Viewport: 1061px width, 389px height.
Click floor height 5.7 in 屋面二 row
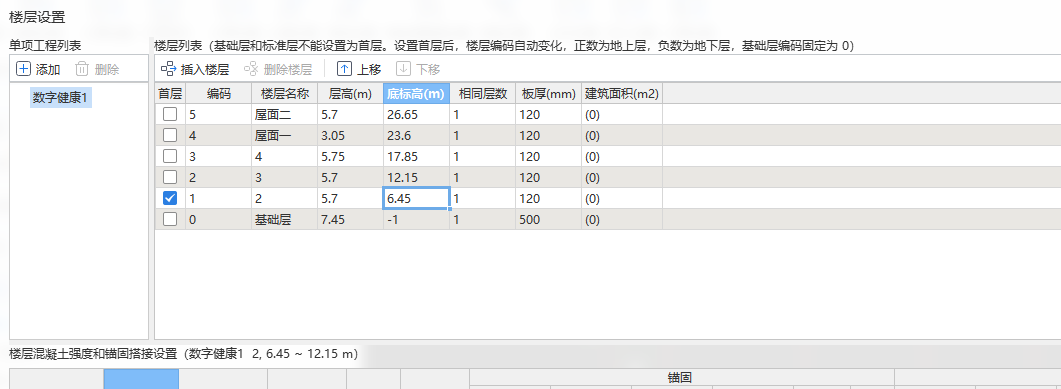click(350, 114)
